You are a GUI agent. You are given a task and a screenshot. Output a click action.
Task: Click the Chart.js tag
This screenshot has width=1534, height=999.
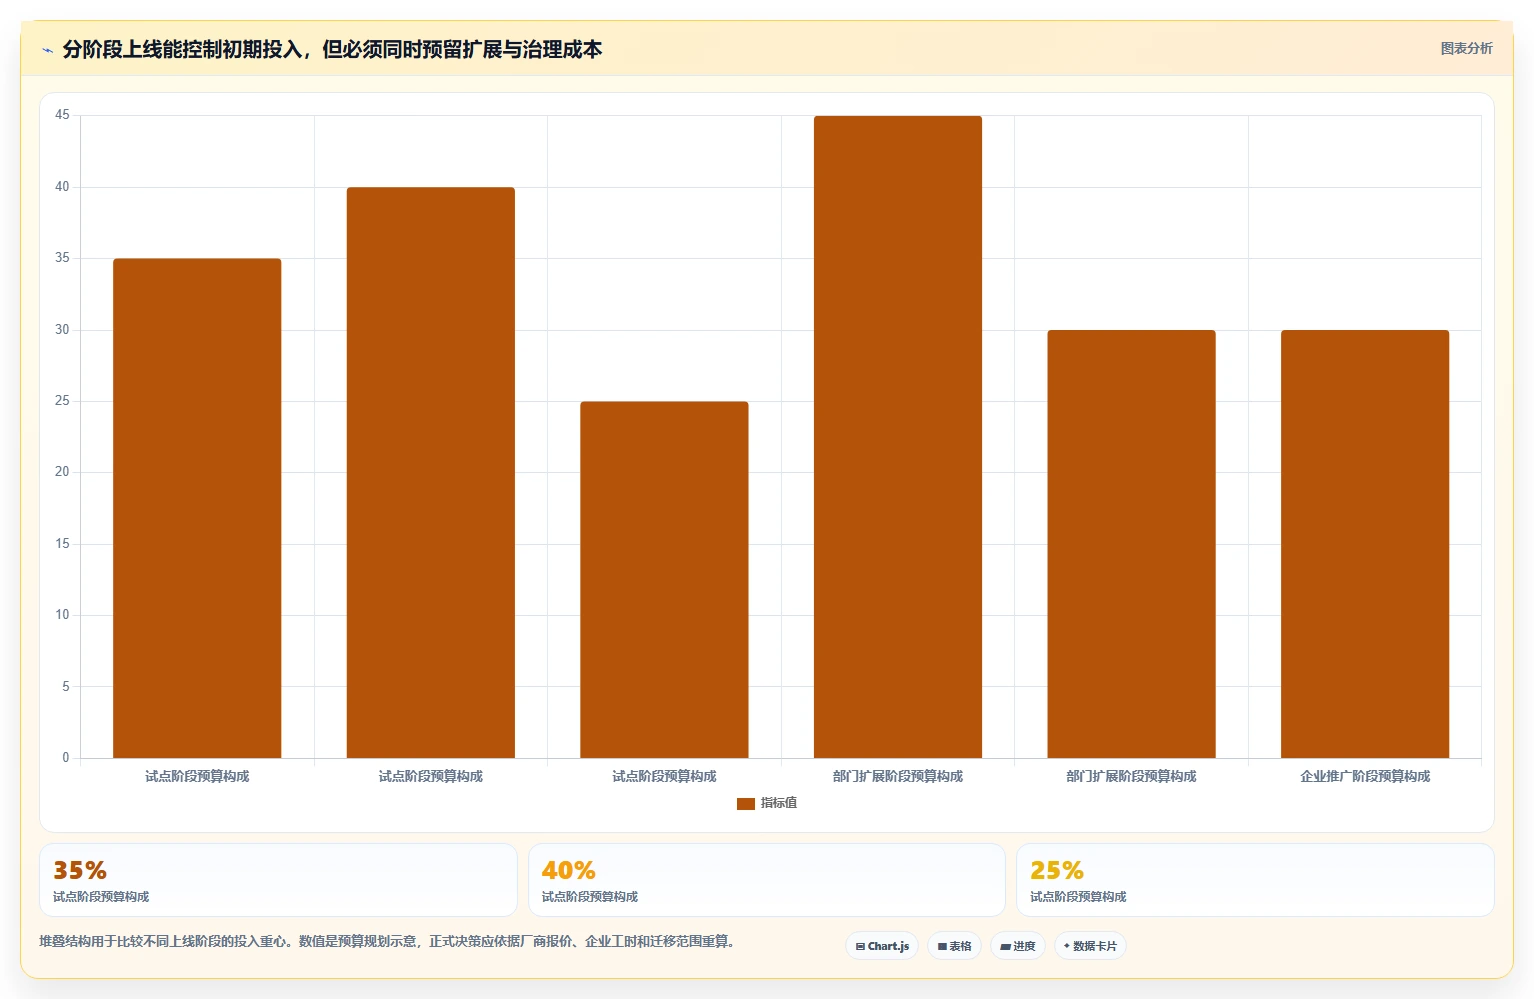pyautogui.click(x=882, y=946)
